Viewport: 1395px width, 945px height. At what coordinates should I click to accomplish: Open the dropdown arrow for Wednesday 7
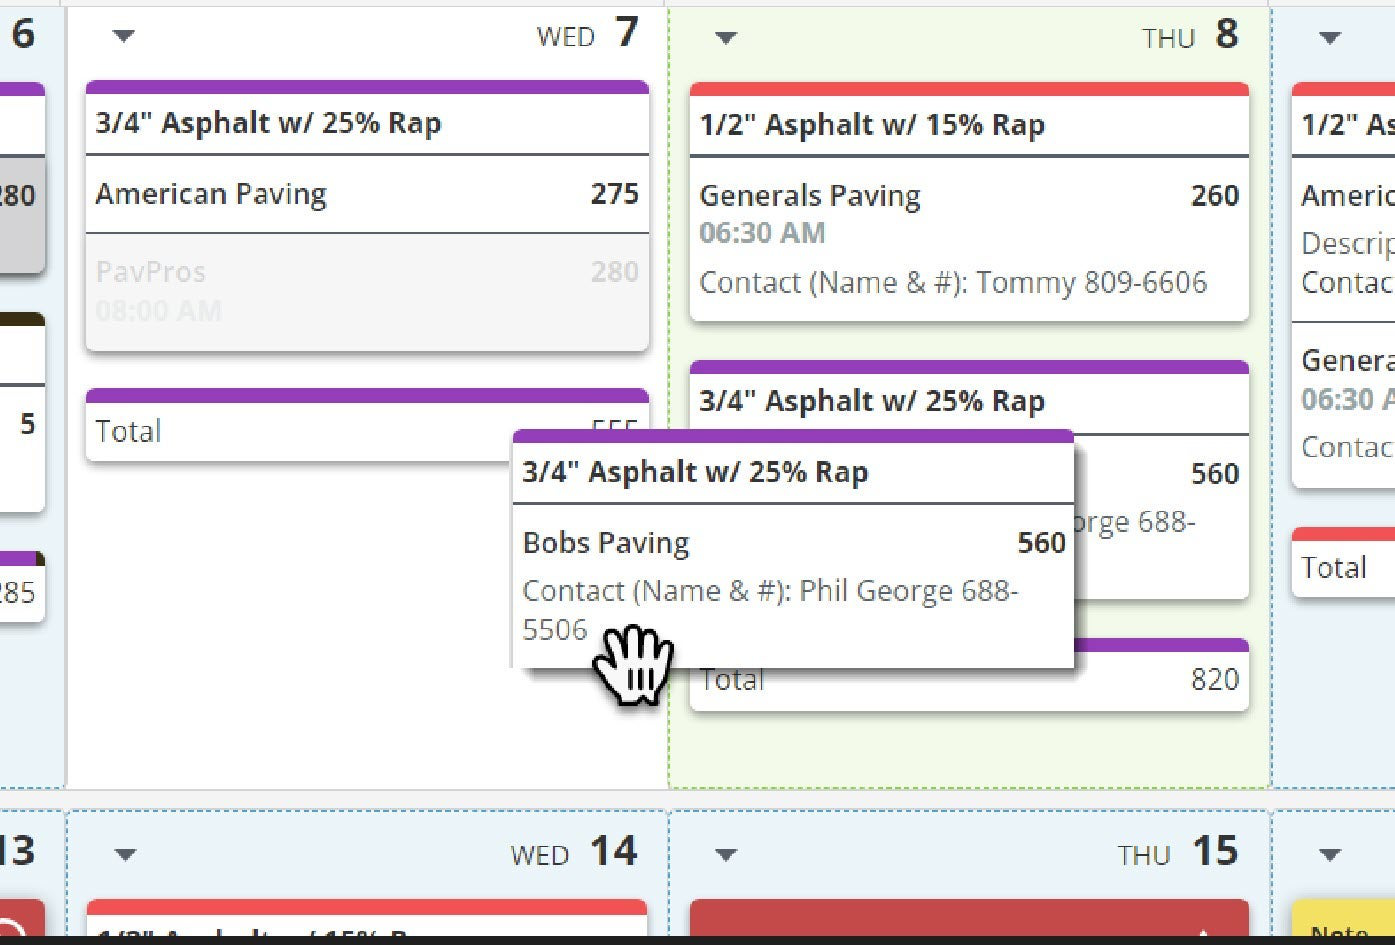click(x=123, y=36)
